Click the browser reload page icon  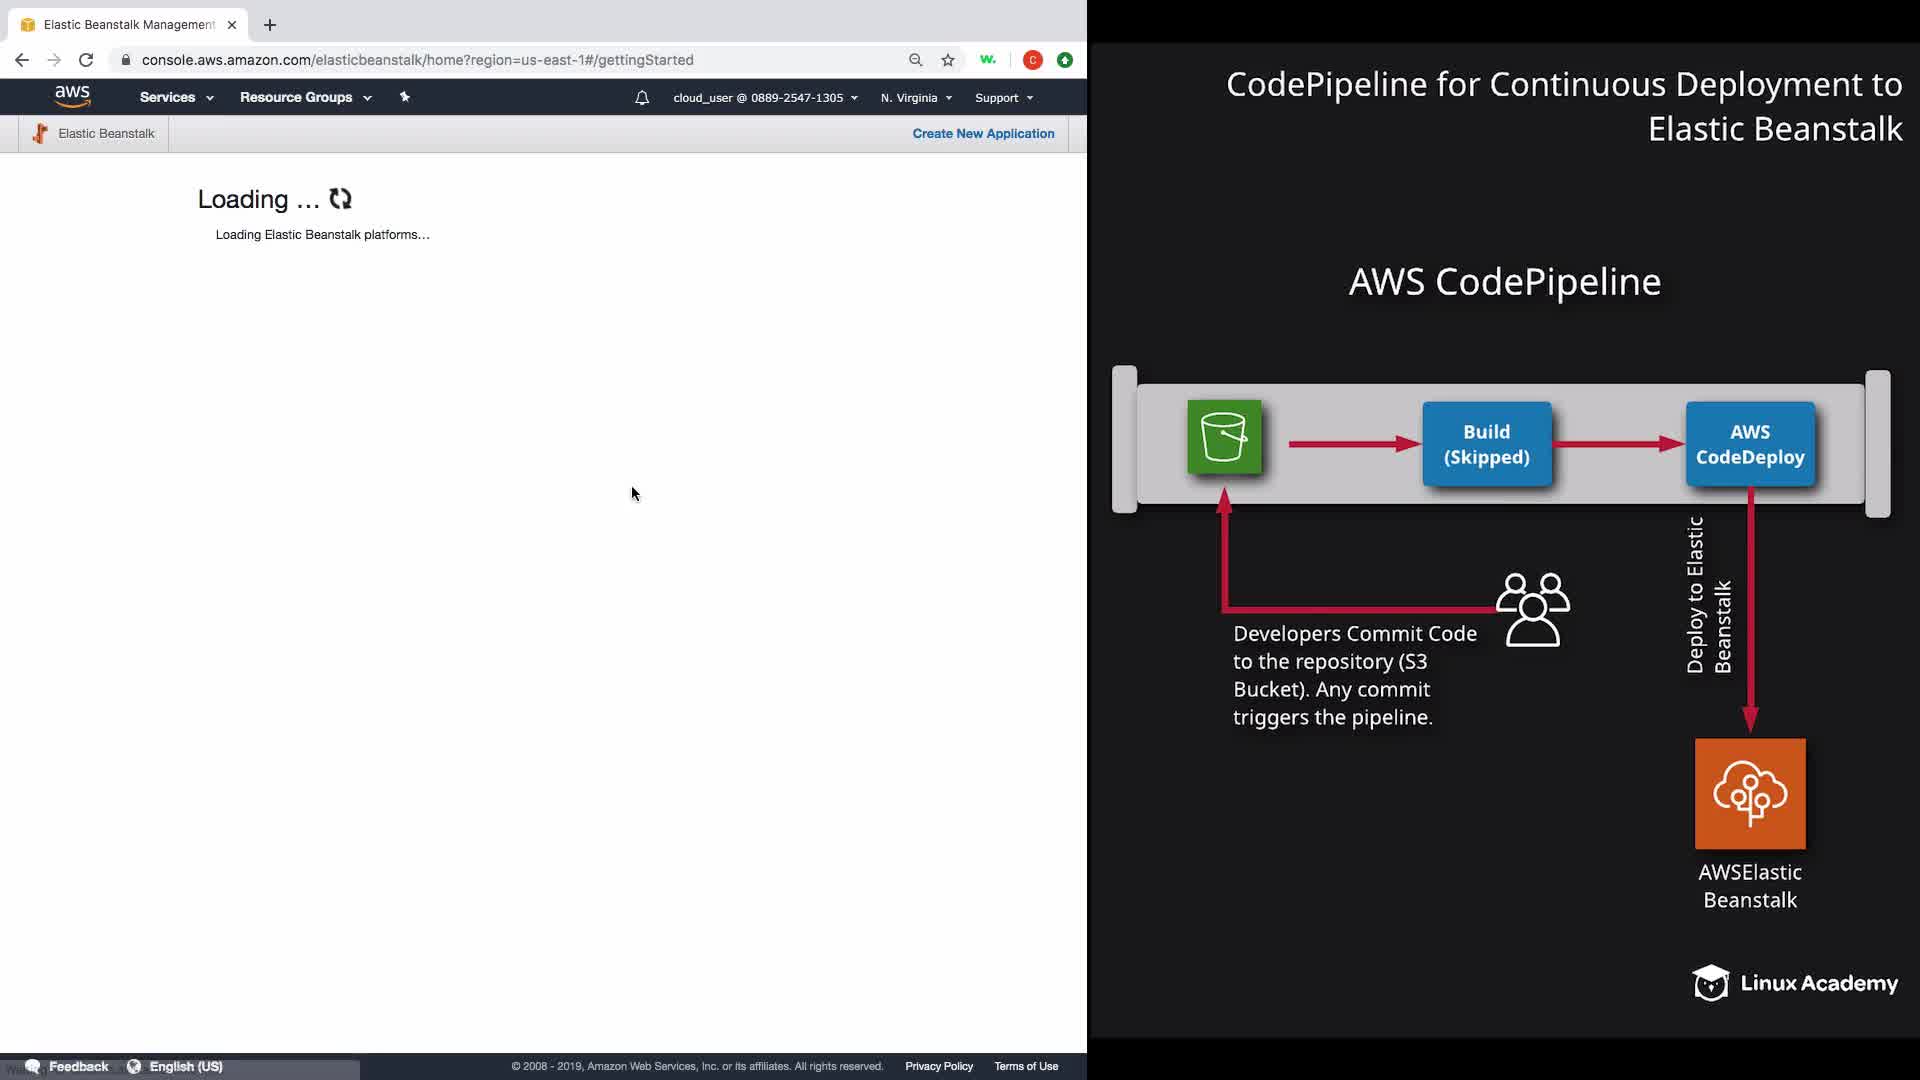(86, 60)
